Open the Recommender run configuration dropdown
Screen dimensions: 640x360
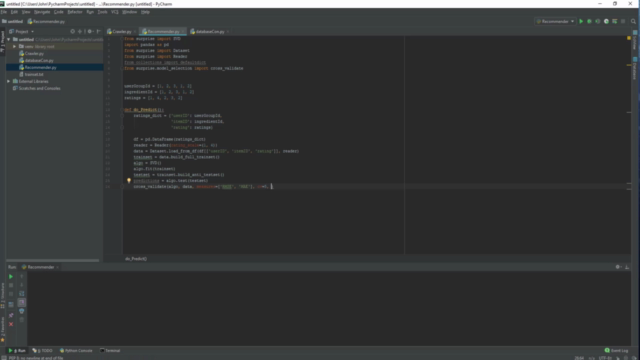555,21
